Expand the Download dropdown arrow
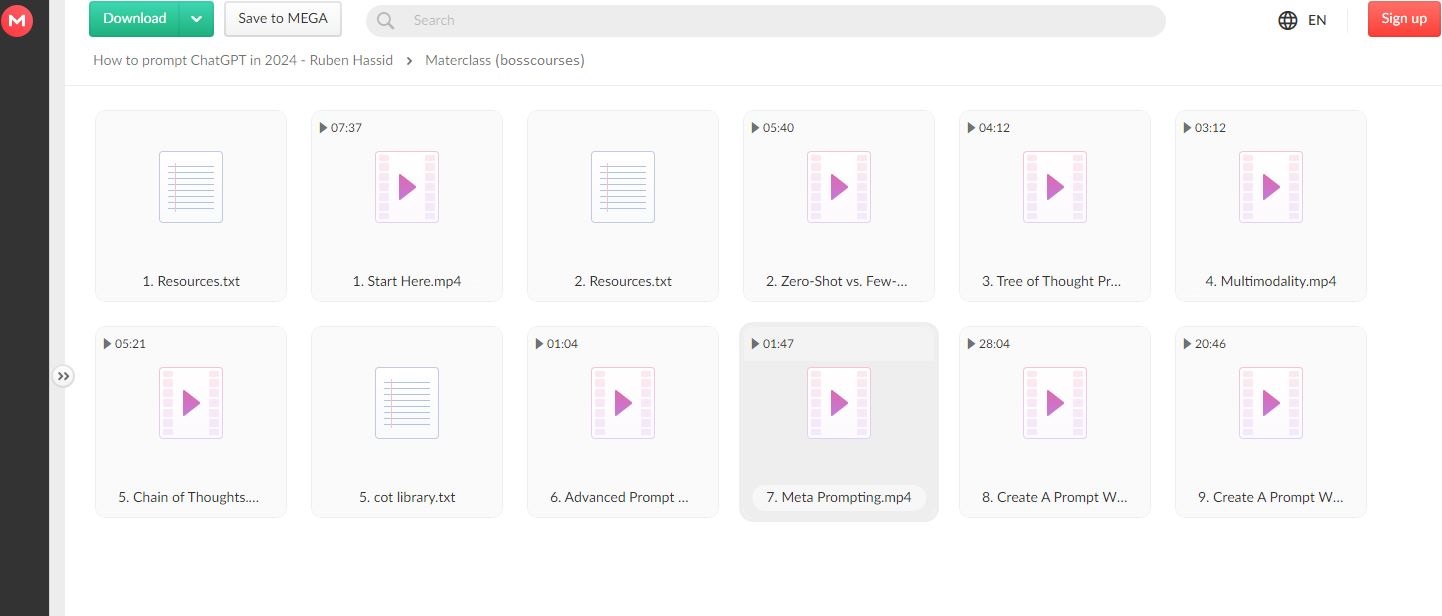 [197, 19]
